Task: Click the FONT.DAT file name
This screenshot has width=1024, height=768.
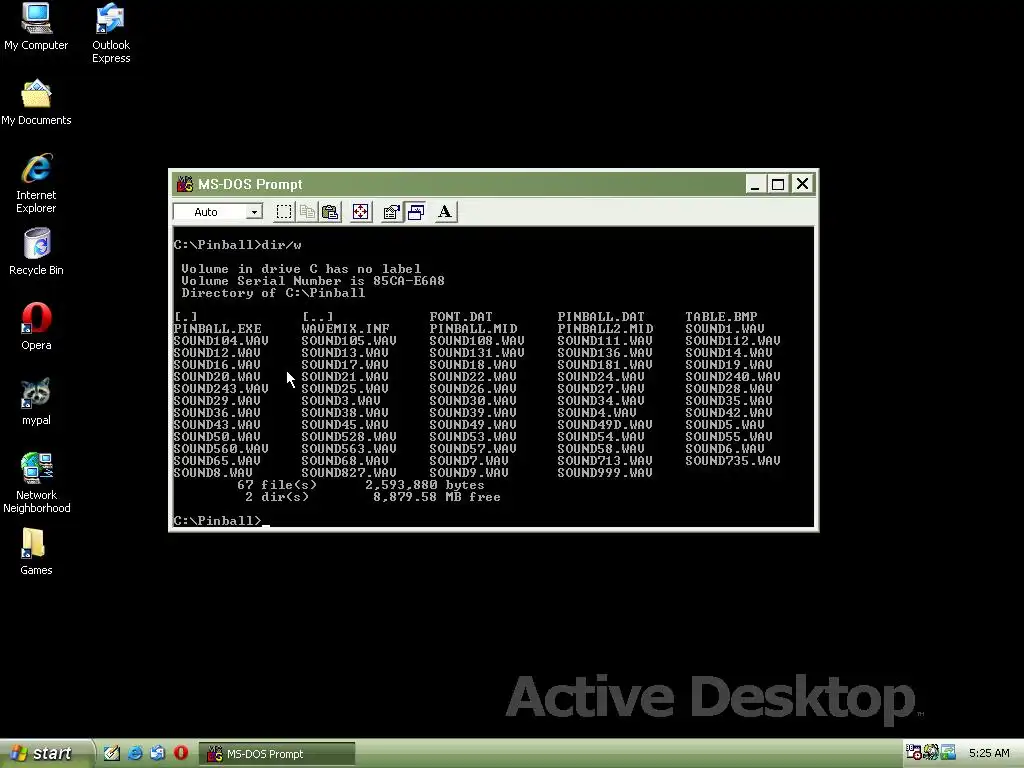Action: pos(461,317)
